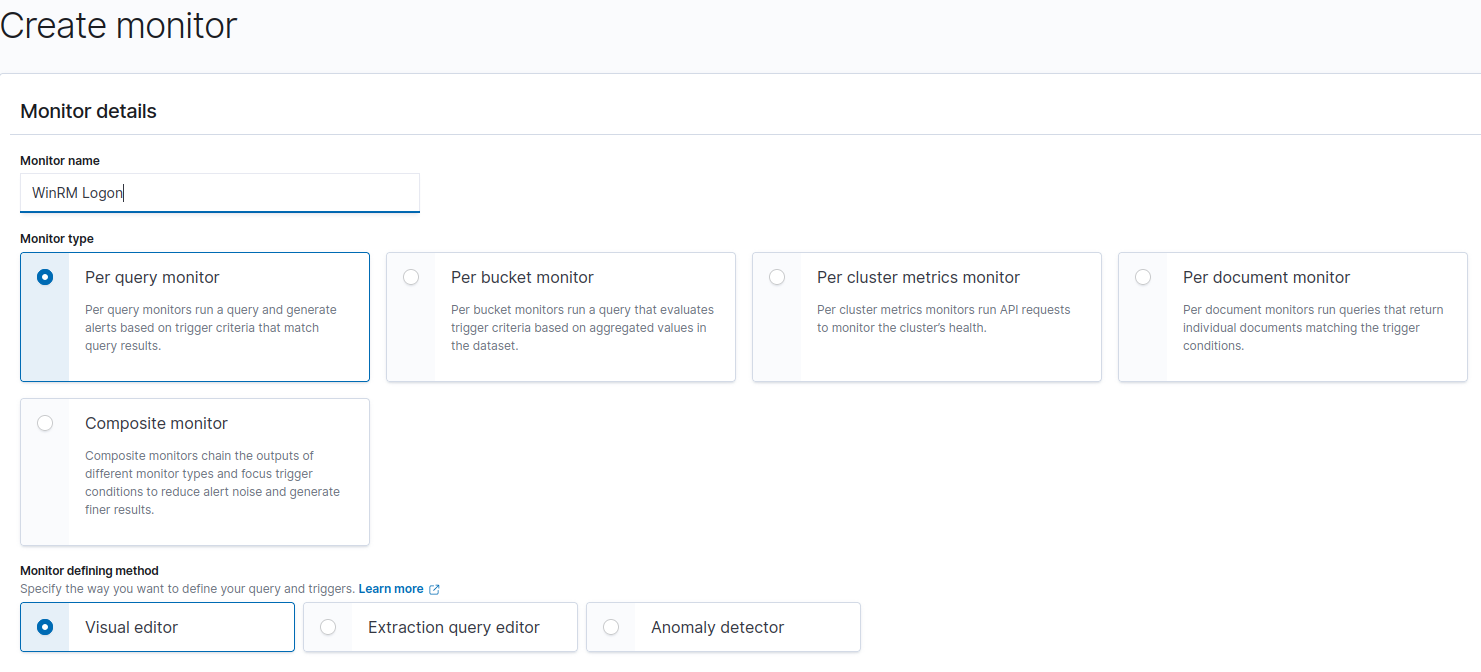Viewport: 1481px width, 672px height.
Task: Select the Per query monitor radio button
Action: 45,278
